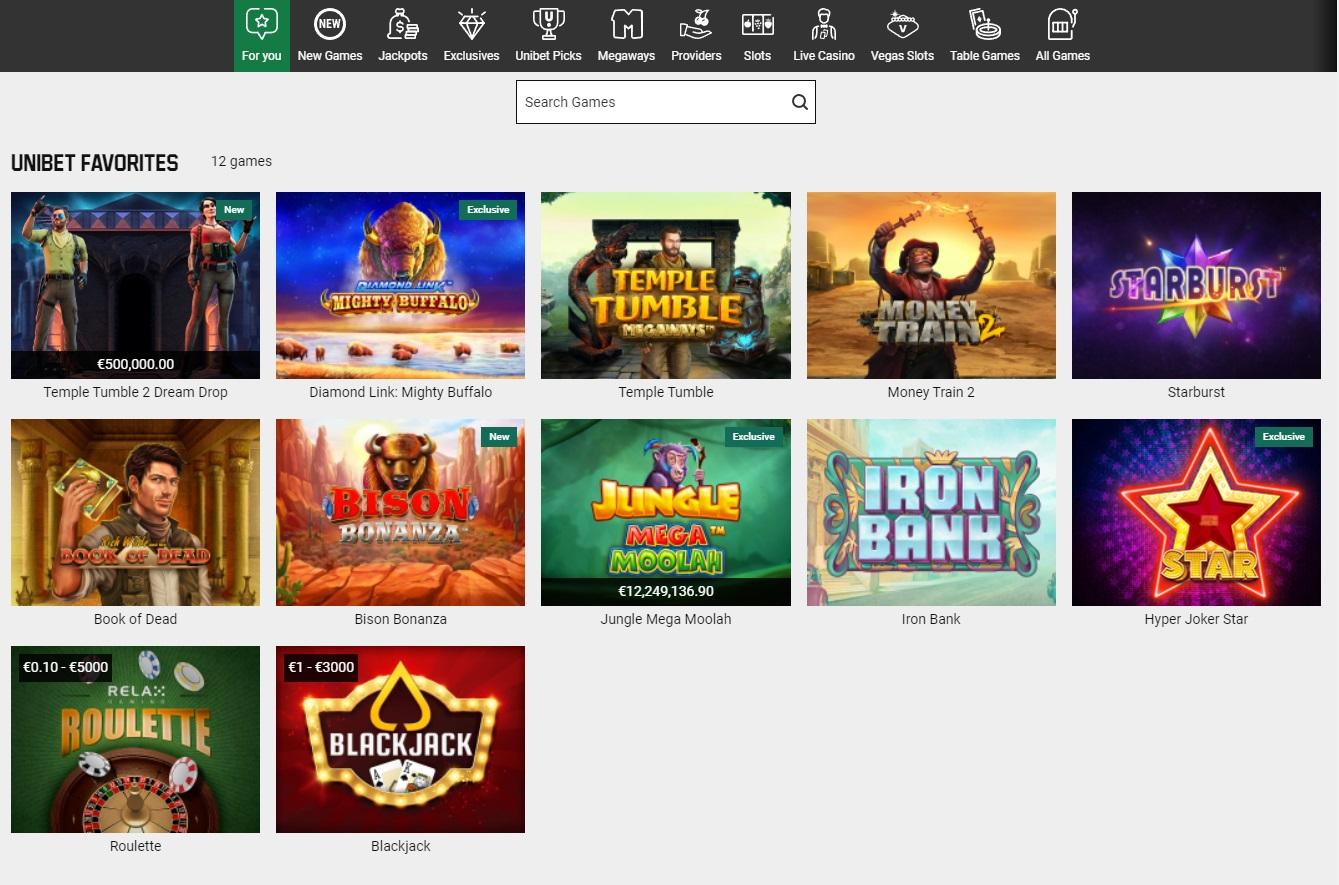Screen dimensions: 1339x885
Task: Open New Games badge icon
Action: pos(330,23)
